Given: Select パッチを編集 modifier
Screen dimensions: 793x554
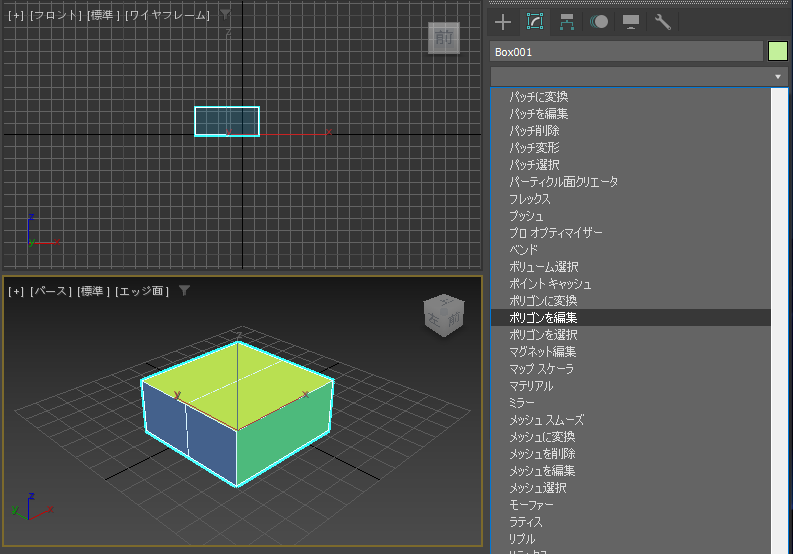Looking at the screenshot, I should tap(631, 114).
